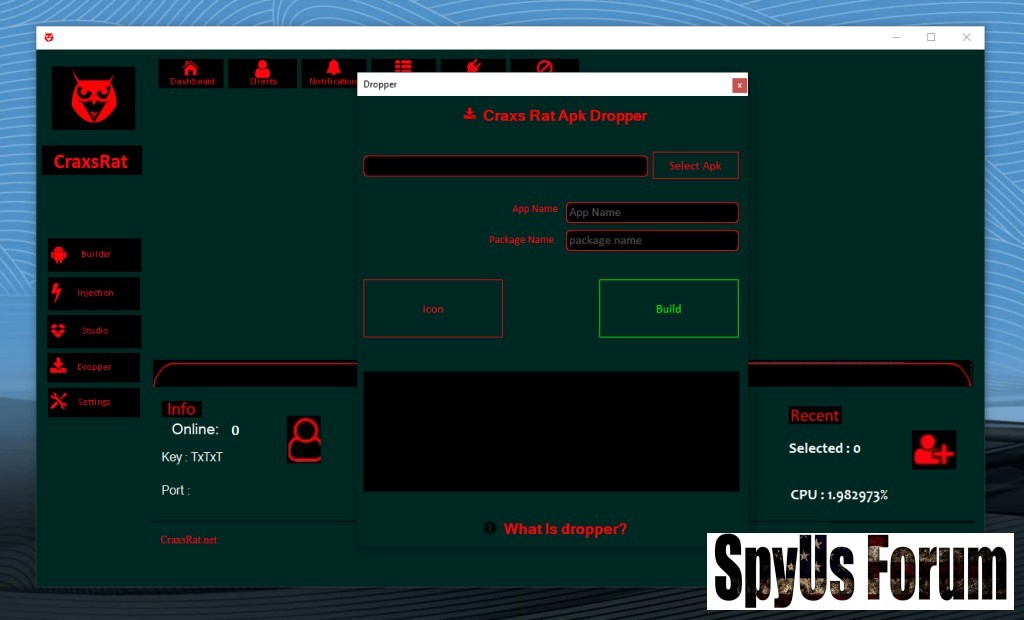Click the Dropper download icon in sidebar
This screenshot has width=1024, height=620.
point(60,367)
